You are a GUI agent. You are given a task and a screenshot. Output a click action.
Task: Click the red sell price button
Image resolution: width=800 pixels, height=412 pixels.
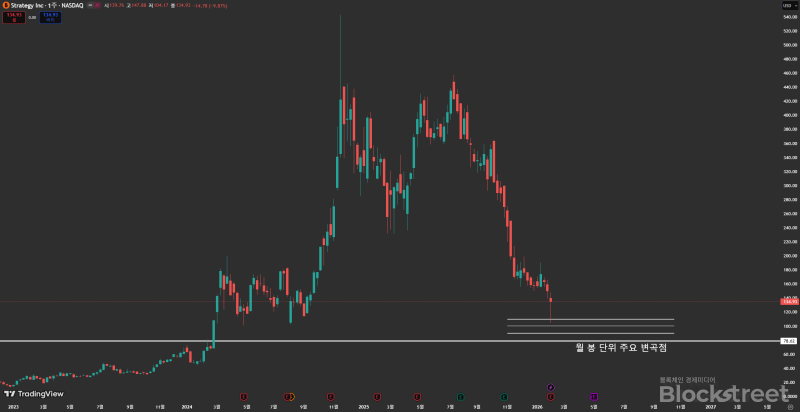(x=12, y=17)
